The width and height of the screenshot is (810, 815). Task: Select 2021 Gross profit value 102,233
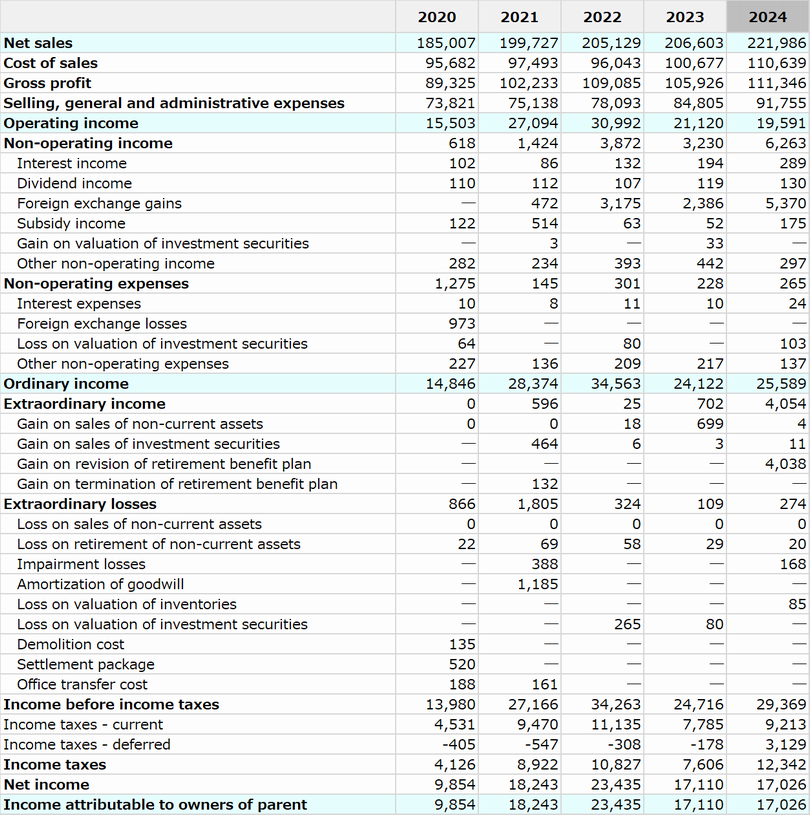click(529, 83)
